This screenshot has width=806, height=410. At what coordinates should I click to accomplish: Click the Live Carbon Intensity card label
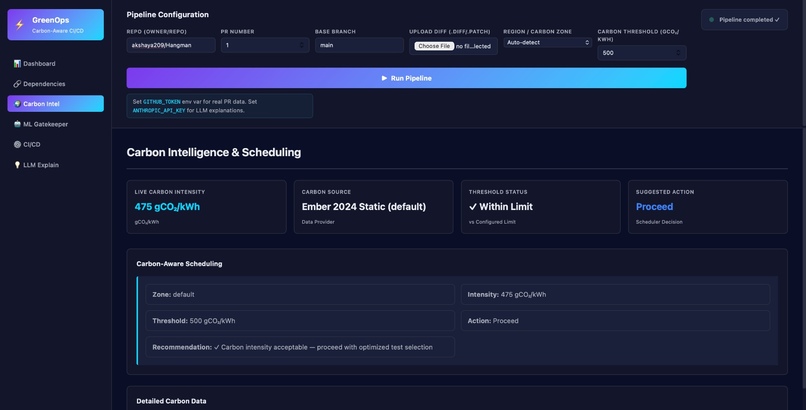(x=170, y=192)
